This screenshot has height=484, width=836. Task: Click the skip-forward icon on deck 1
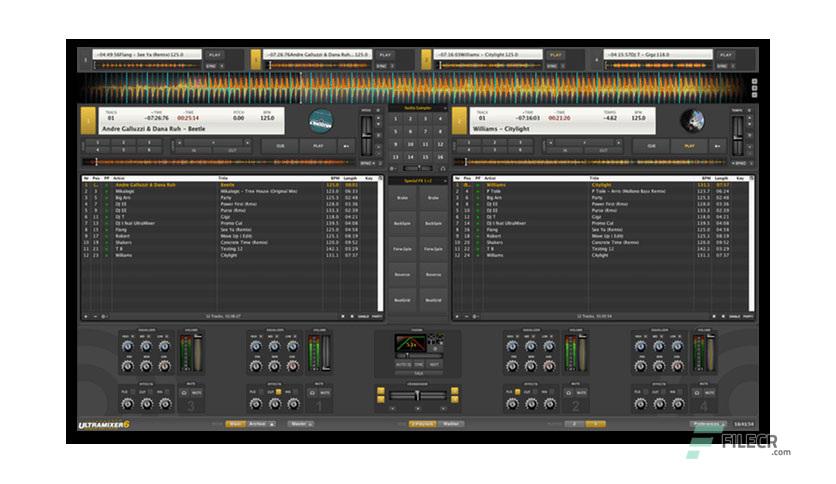click(346, 146)
